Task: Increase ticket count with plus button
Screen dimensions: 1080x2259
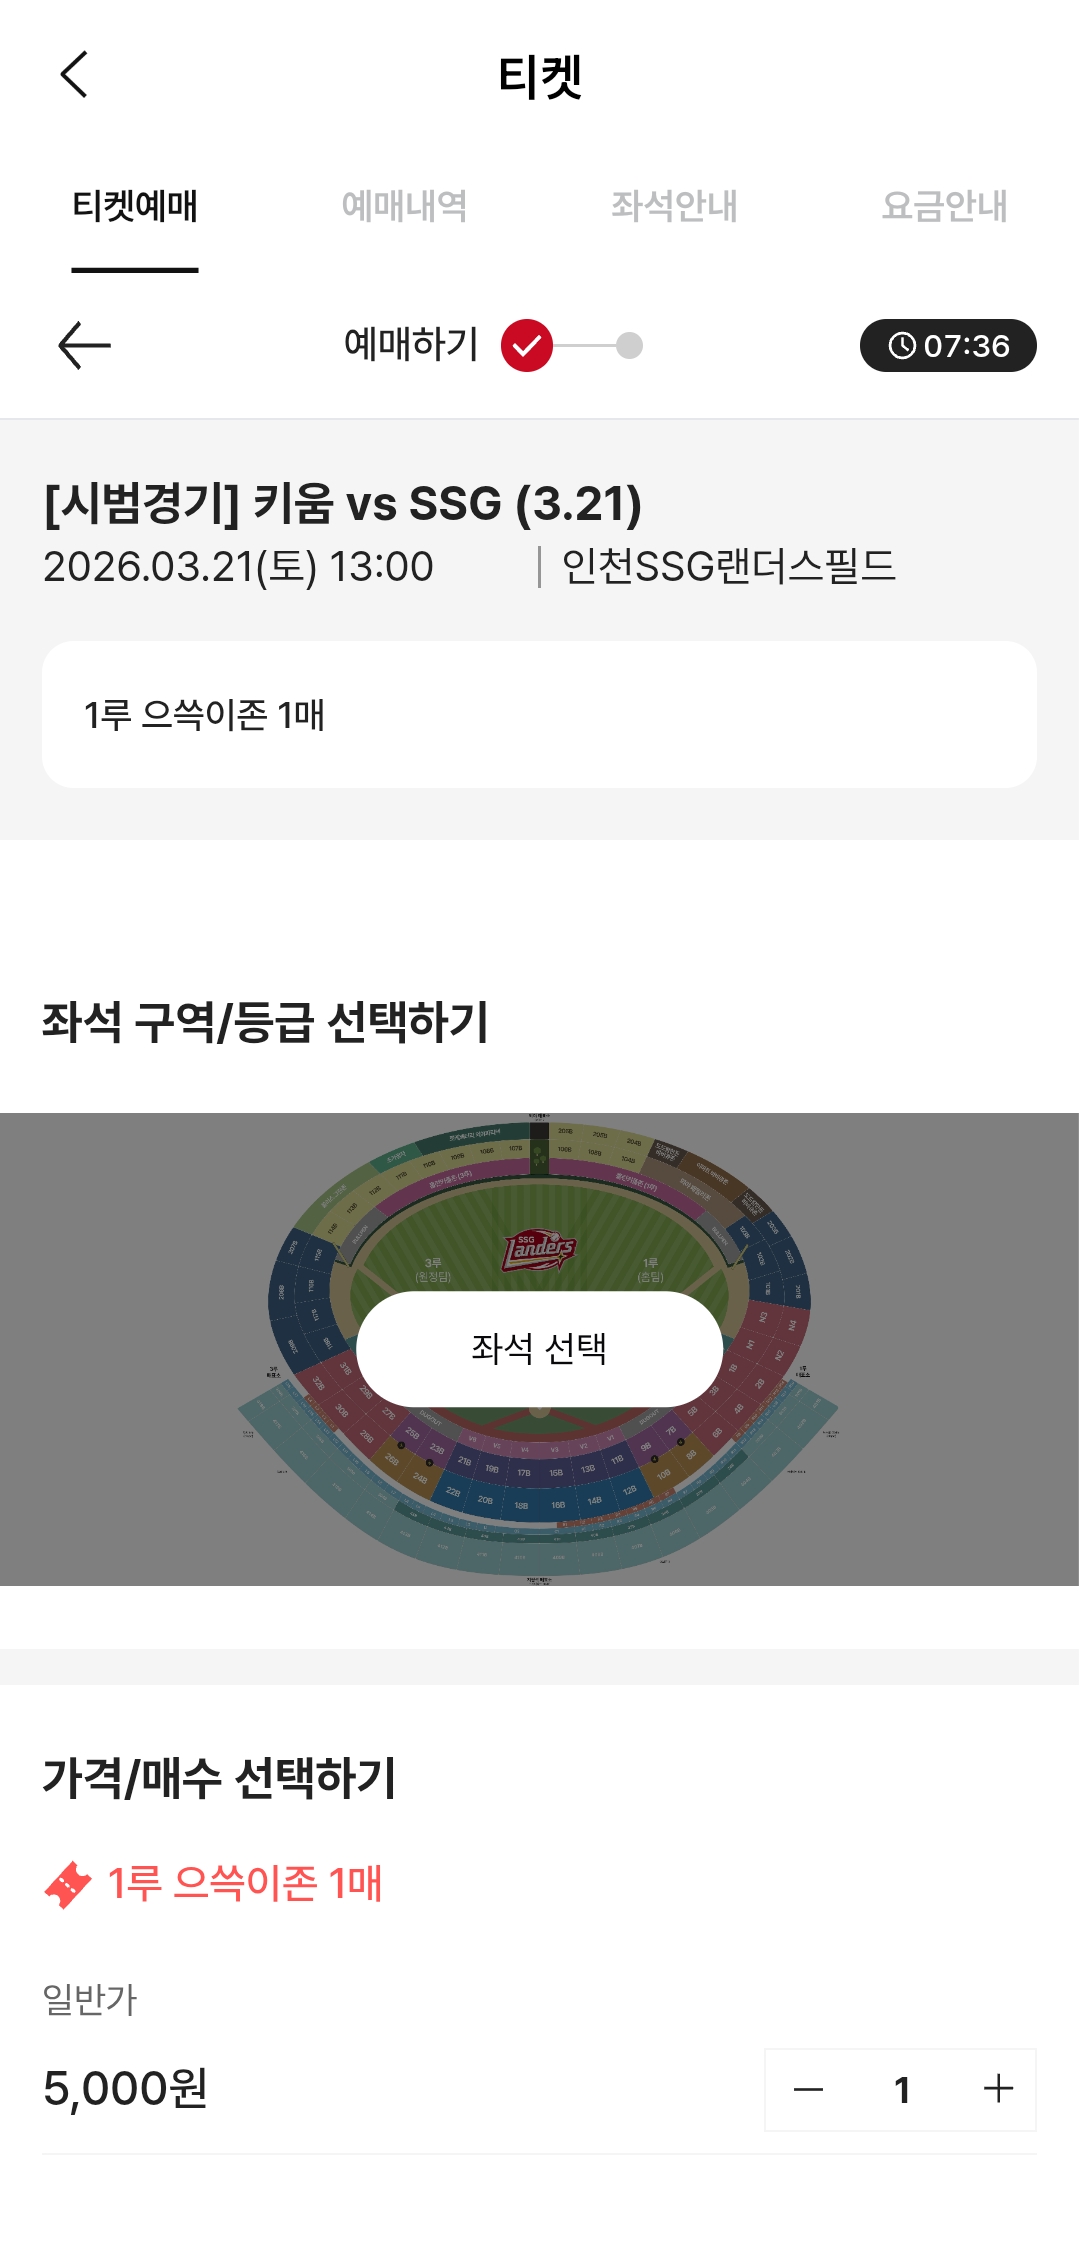Action: 998,2089
